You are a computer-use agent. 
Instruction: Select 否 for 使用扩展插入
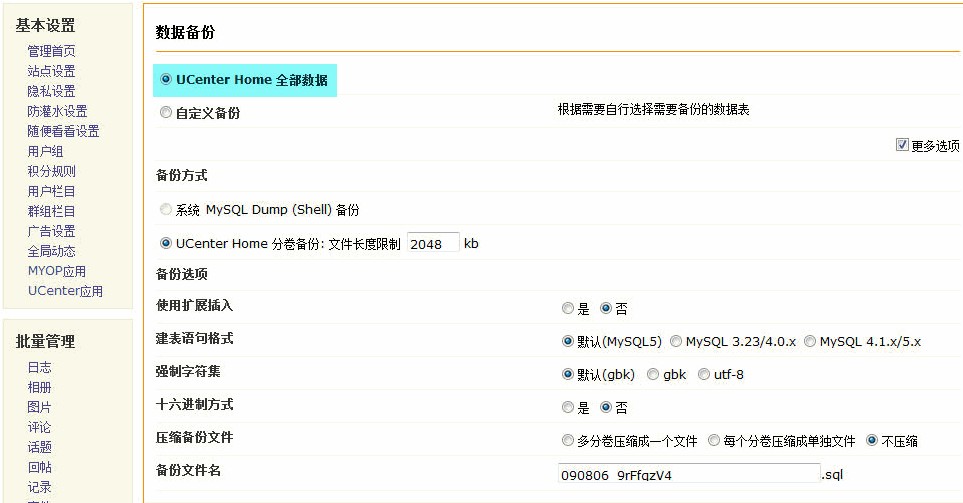(x=606, y=308)
